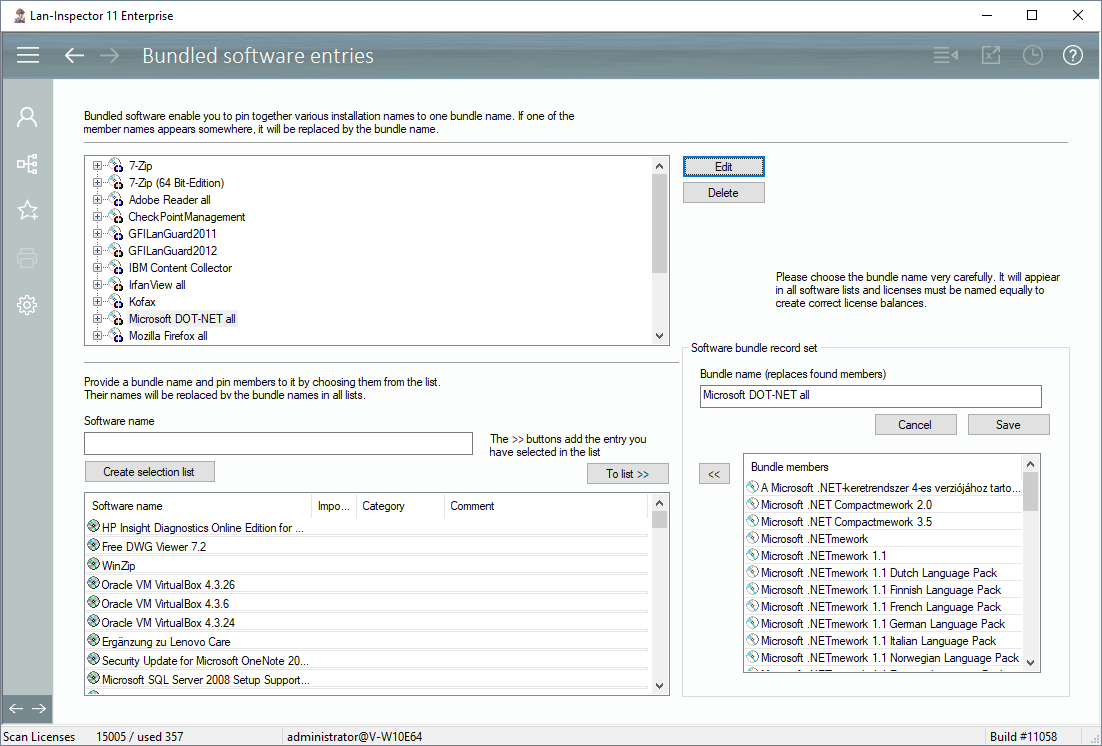The width and height of the screenshot is (1102, 746).
Task: Click inside the Software name field
Action: [278, 443]
